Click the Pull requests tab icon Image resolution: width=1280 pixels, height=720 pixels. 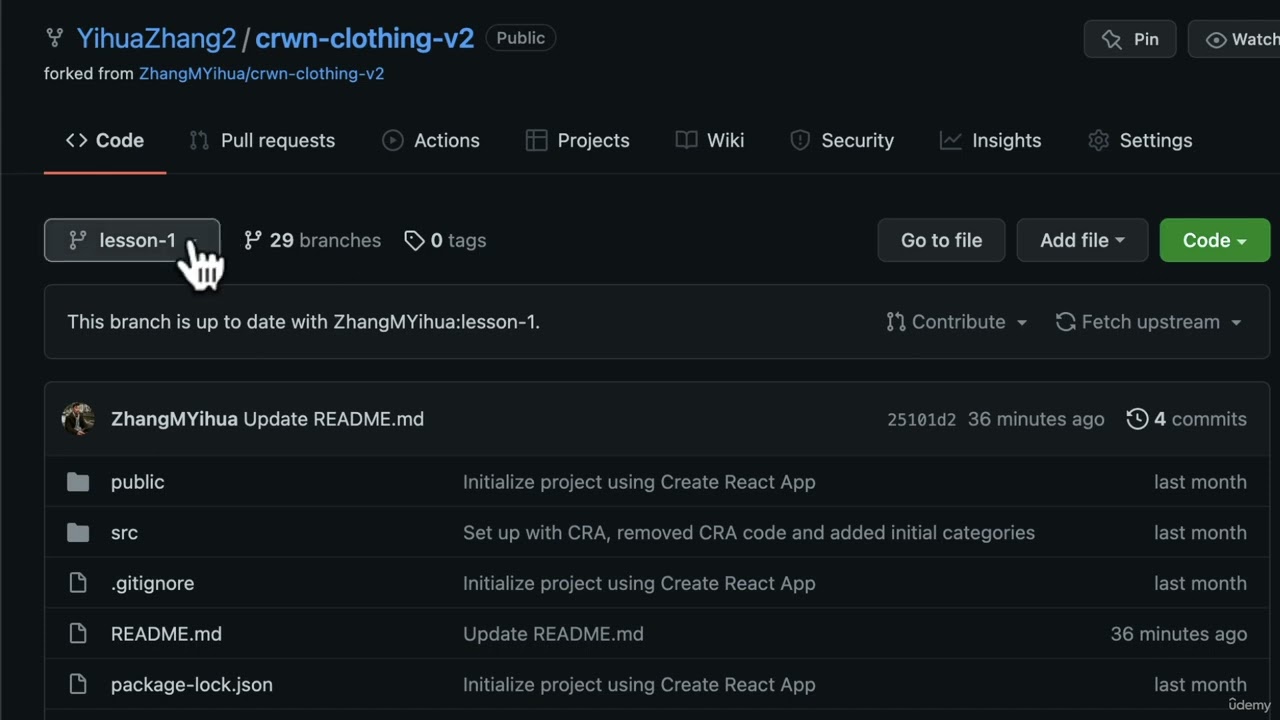199,141
